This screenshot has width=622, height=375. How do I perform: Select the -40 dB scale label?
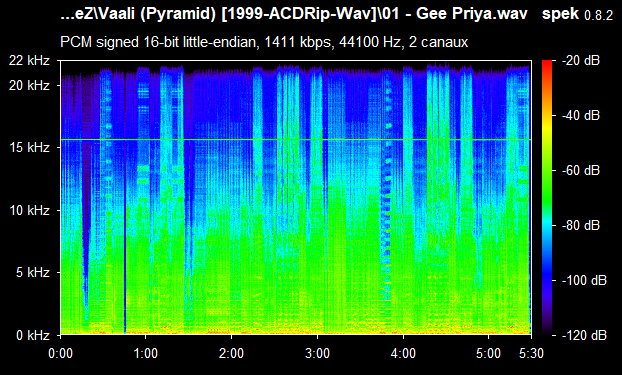click(581, 115)
